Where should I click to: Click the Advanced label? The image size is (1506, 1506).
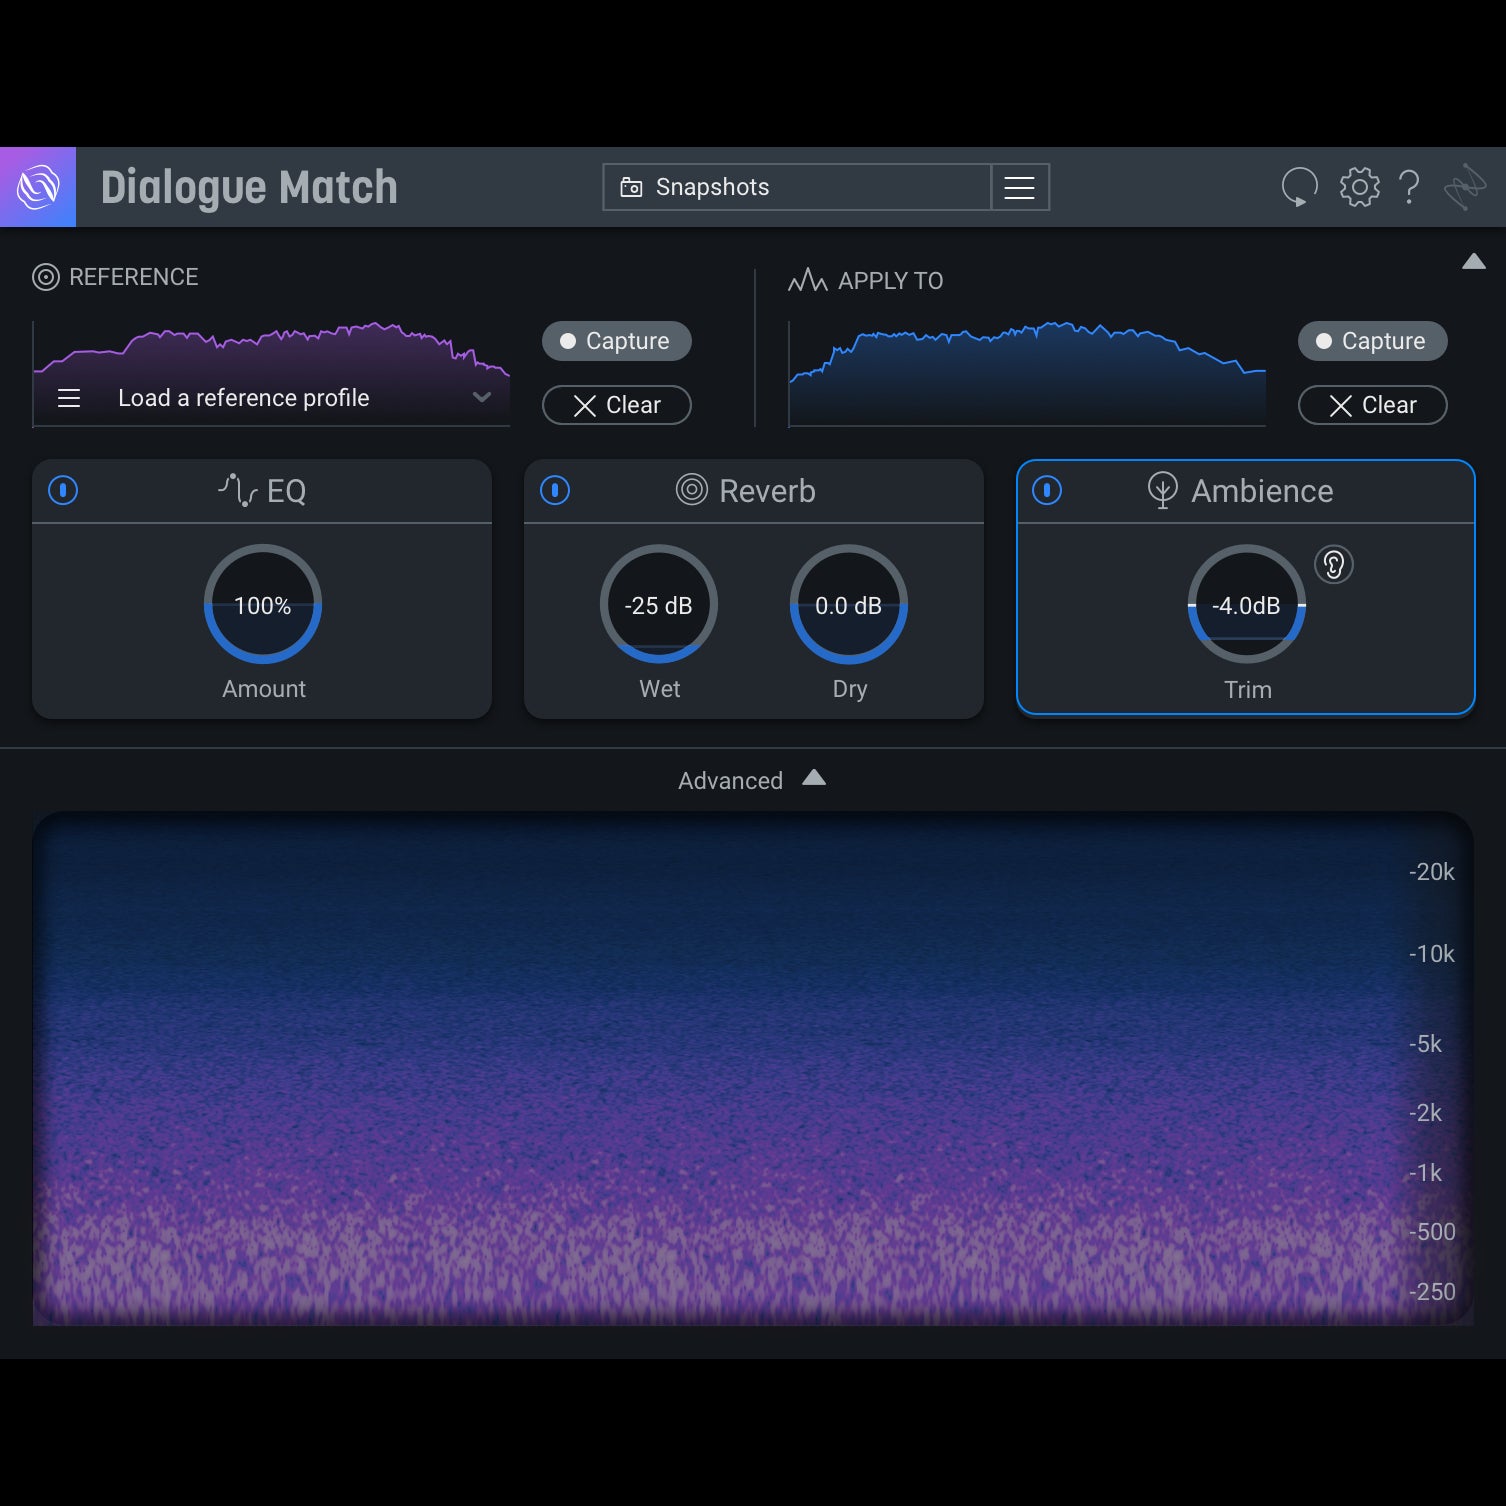pyautogui.click(x=730, y=781)
